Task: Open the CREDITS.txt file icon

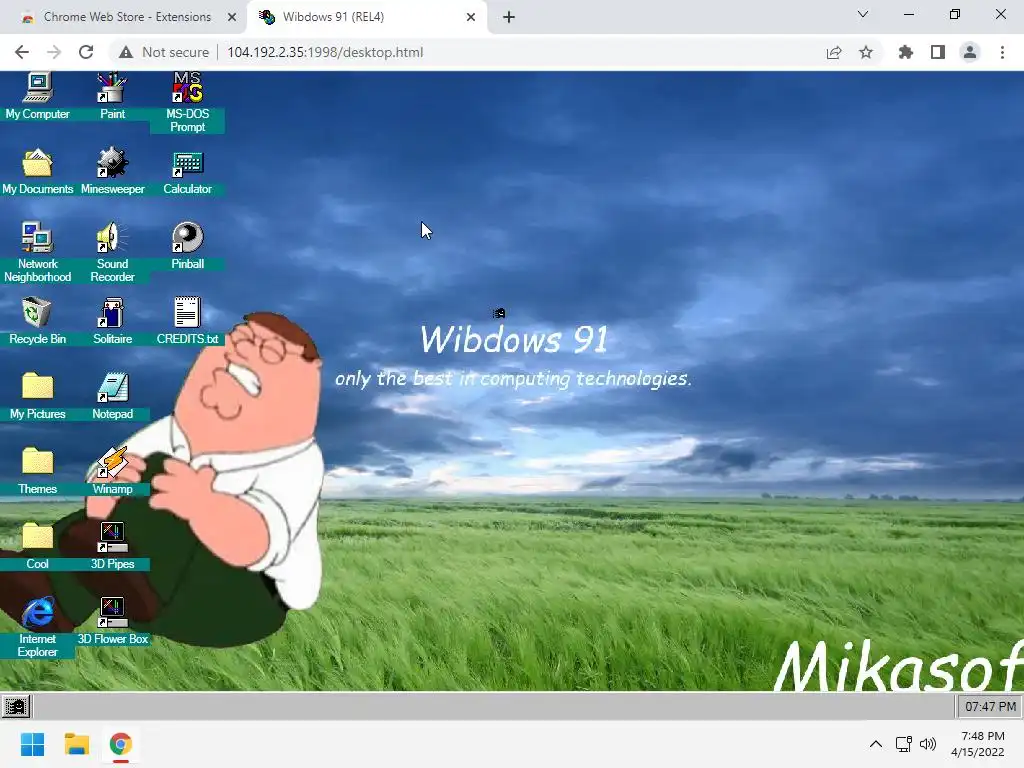Action: [x=187, y=321]
